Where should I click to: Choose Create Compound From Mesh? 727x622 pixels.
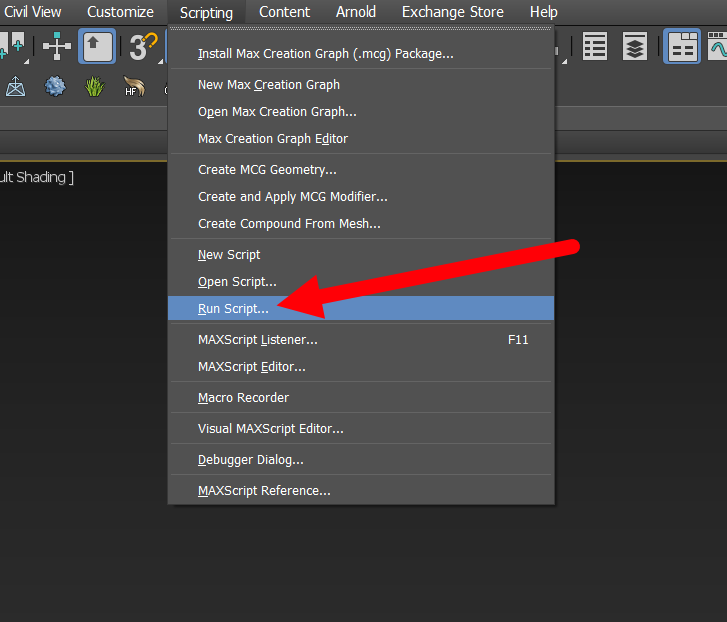point(361,223)
